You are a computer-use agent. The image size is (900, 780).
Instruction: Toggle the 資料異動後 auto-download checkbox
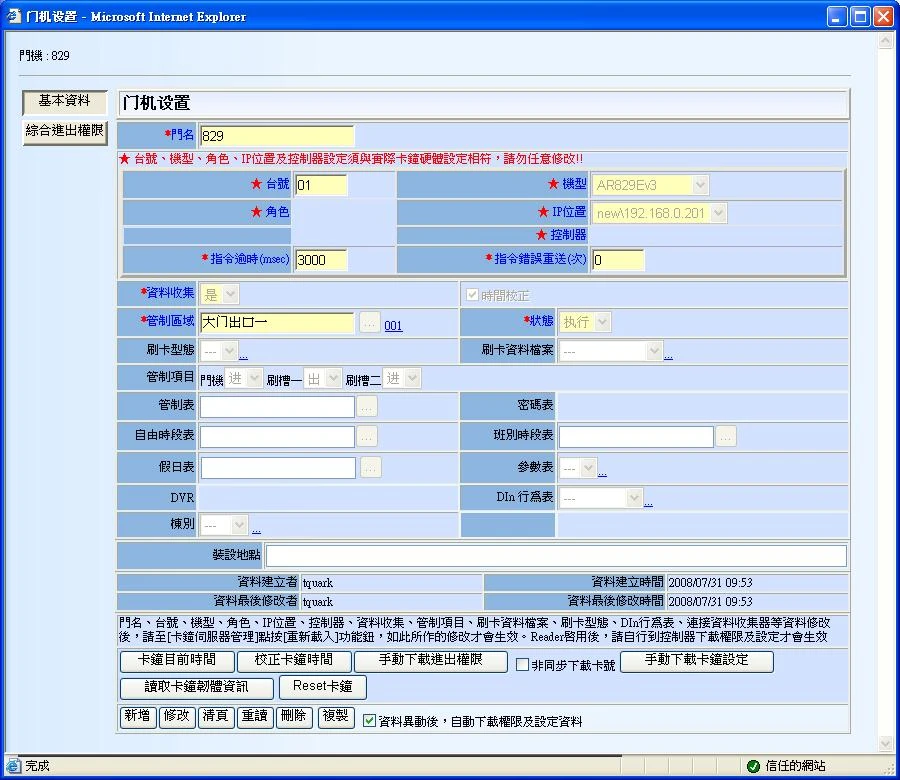[369, 720]
